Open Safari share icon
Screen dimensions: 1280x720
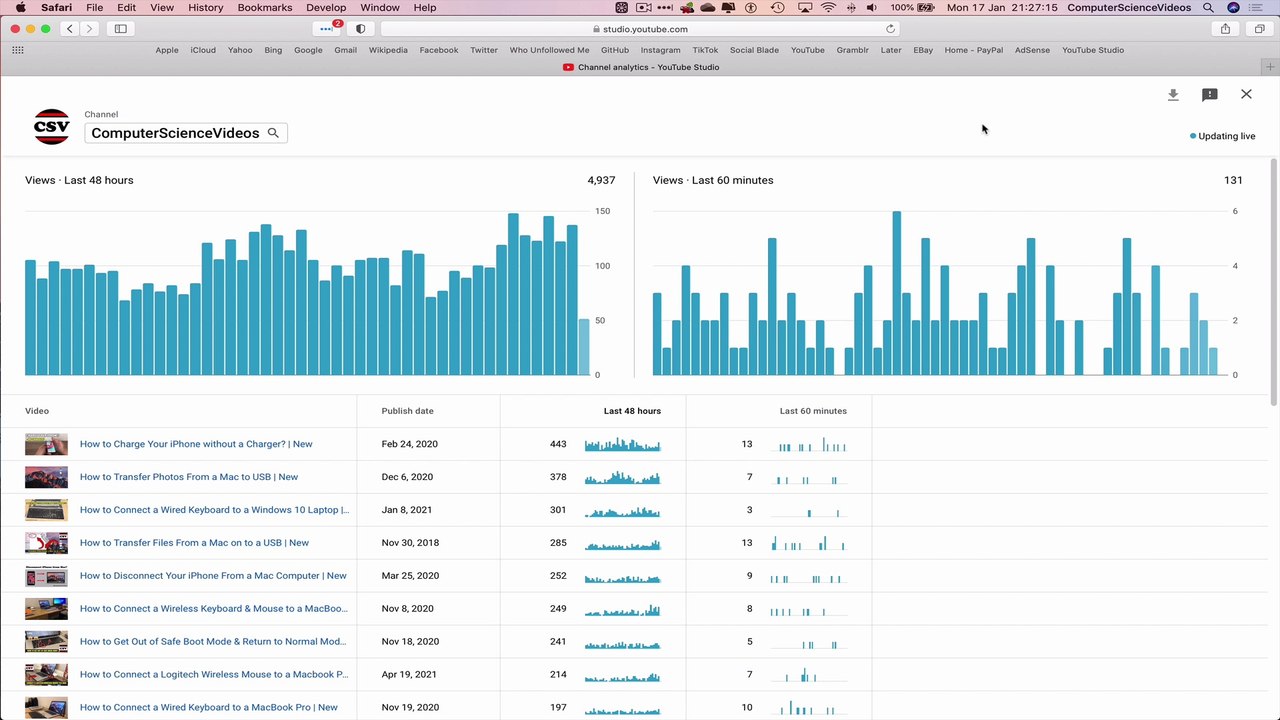1225,29
